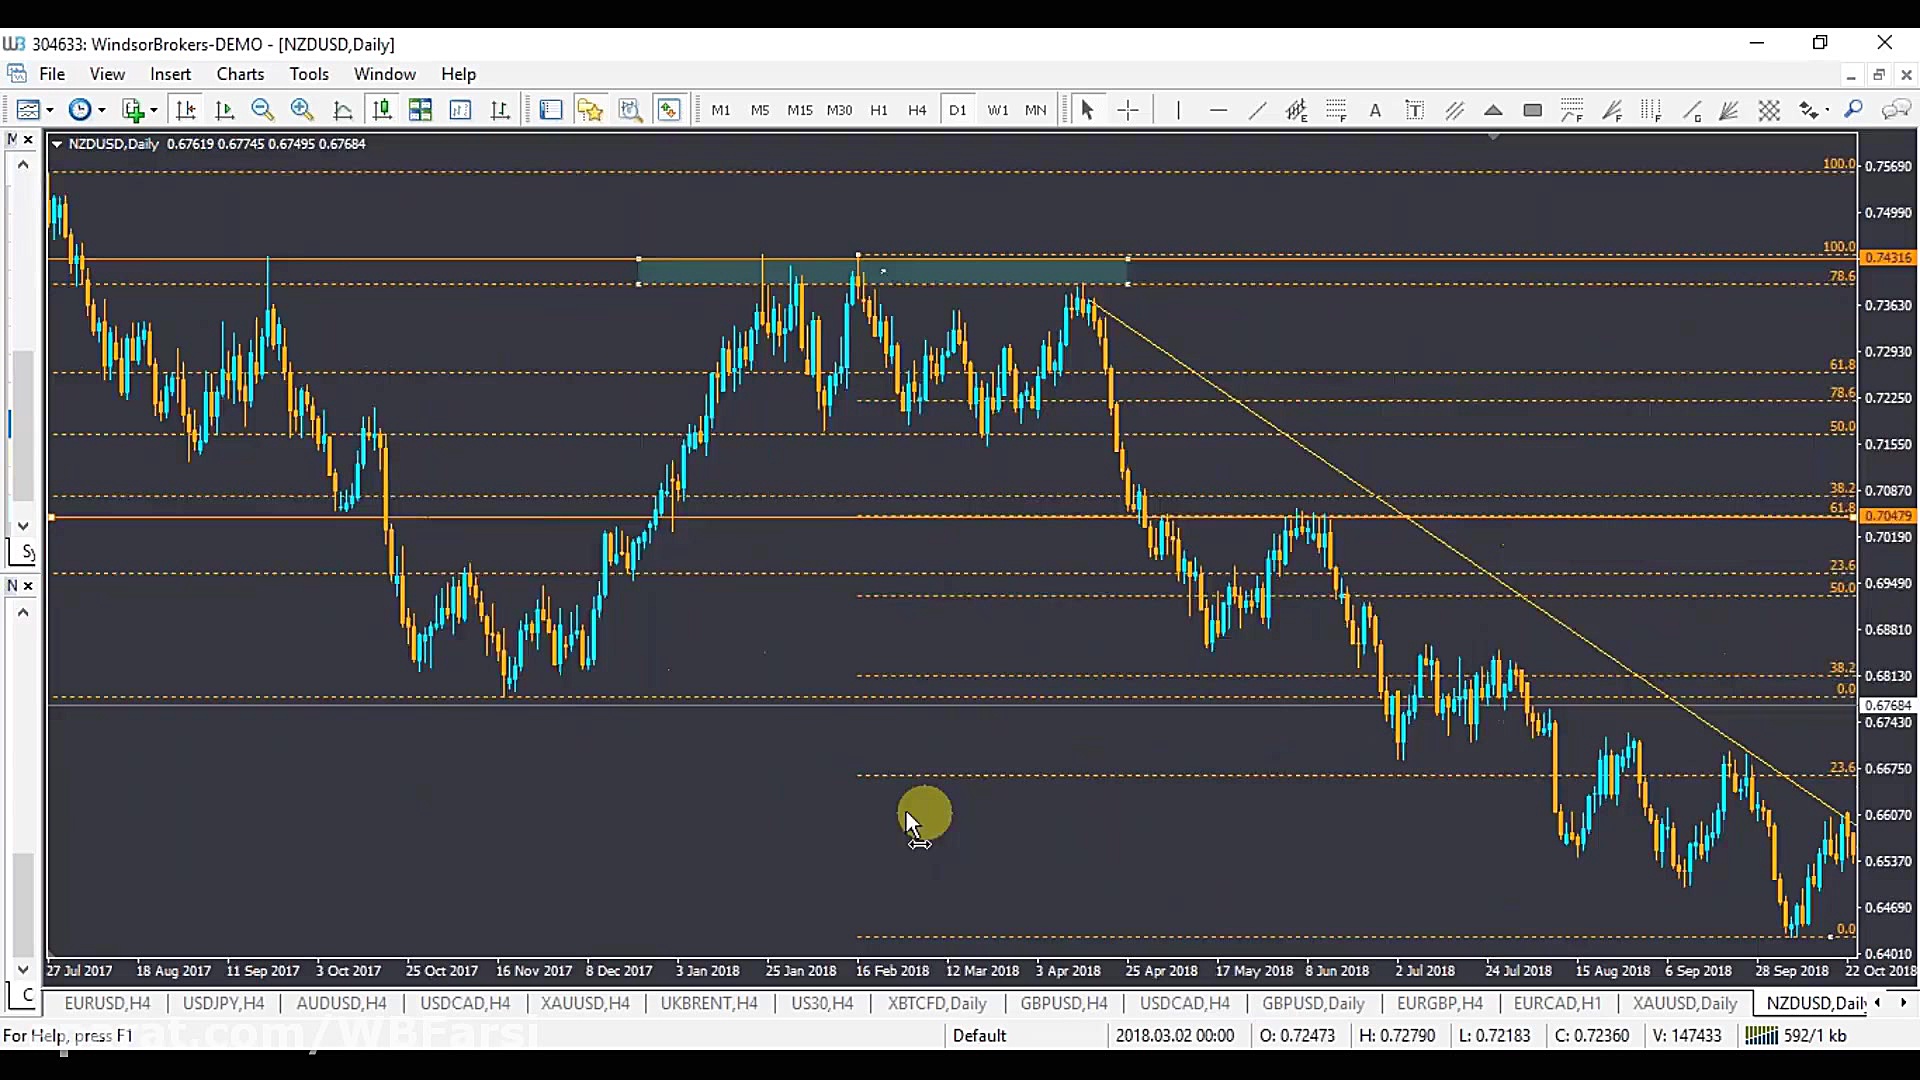
Task: Select the Text Label tool
Action: tap(1414, 110)
